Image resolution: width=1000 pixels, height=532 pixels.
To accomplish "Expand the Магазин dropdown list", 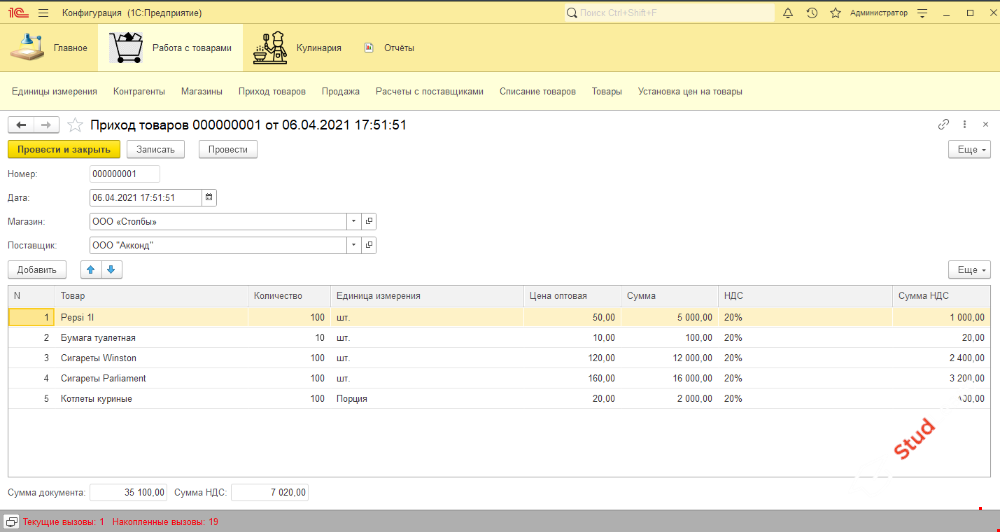I will [x=353, y=221].
